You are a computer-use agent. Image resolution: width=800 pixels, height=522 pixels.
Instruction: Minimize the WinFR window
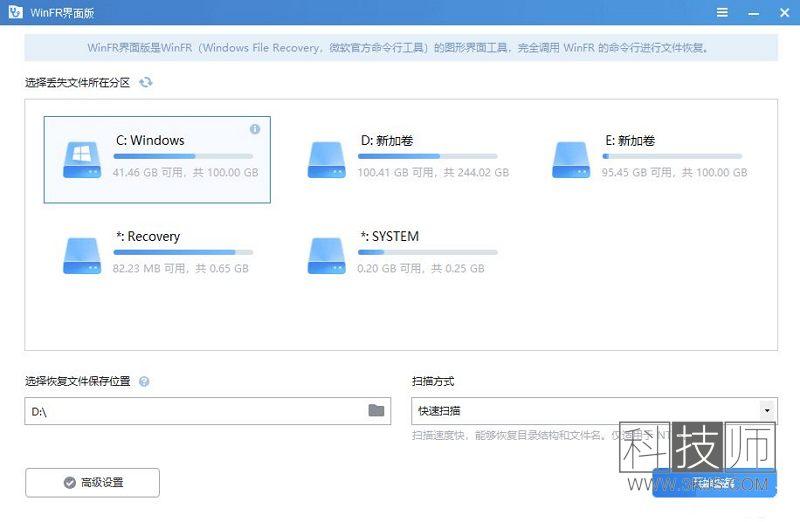point(754,13)
